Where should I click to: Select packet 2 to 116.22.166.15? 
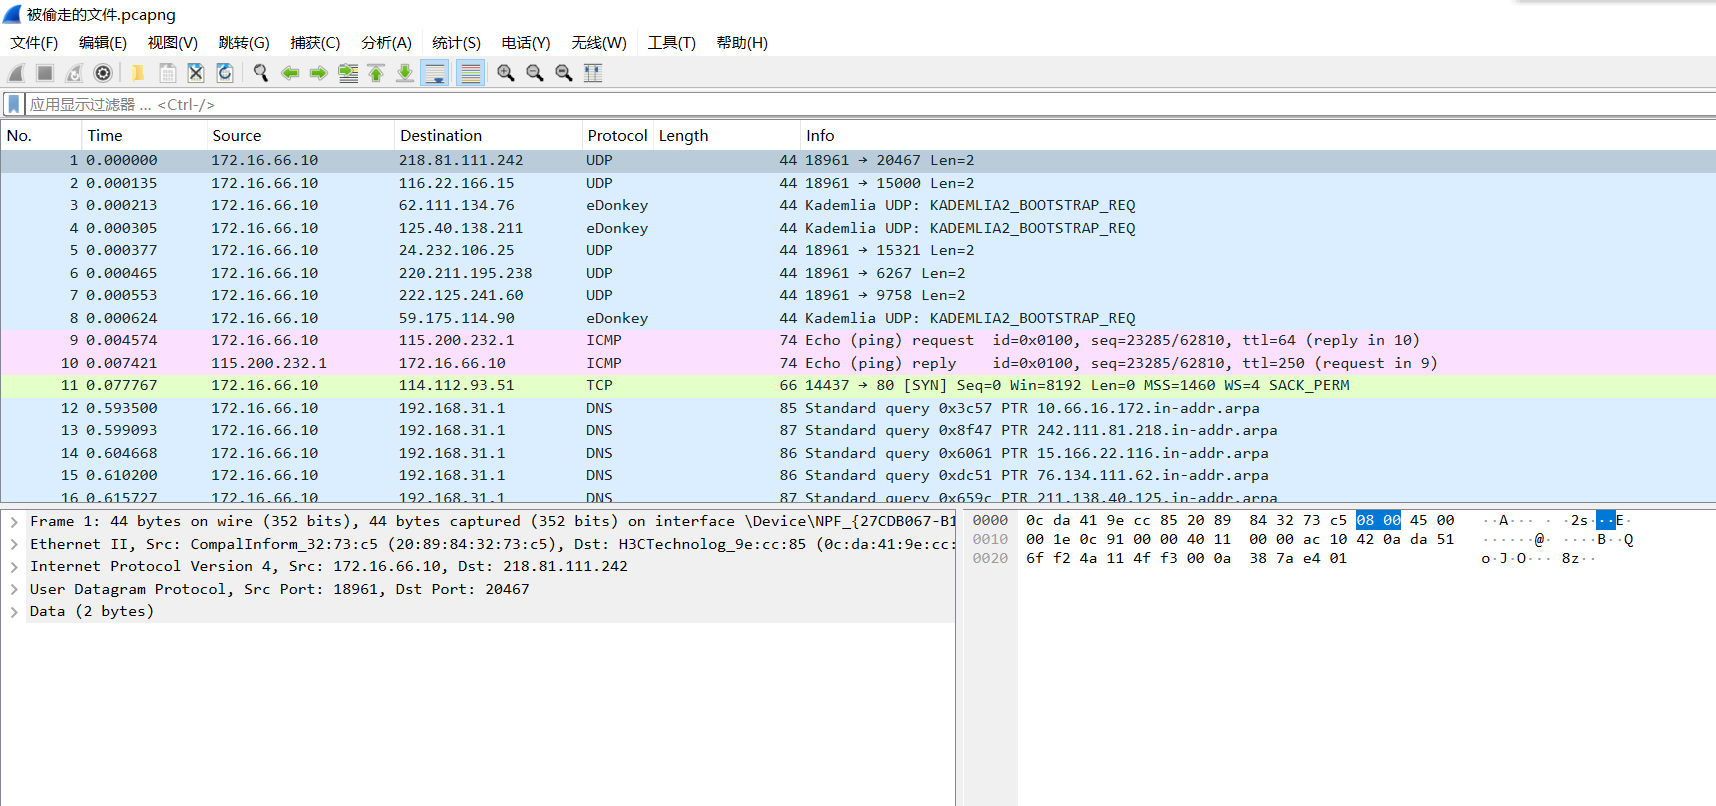pos(858,183)
